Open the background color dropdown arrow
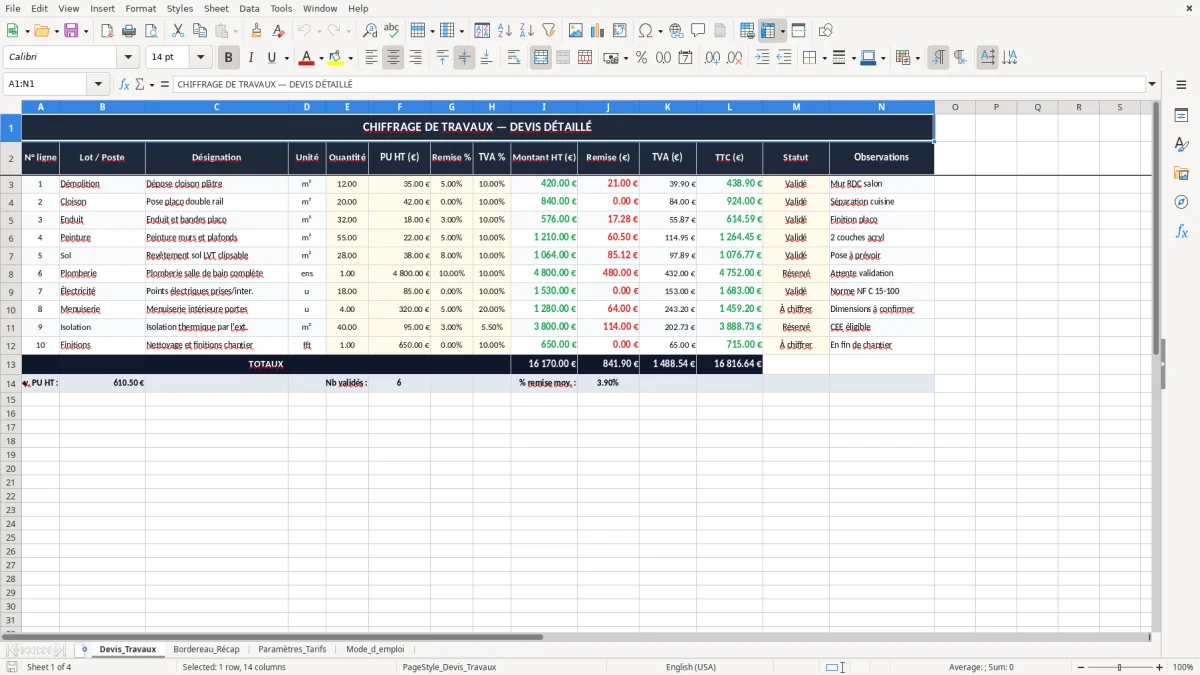 pyautogui.click(x=350, y=58)
